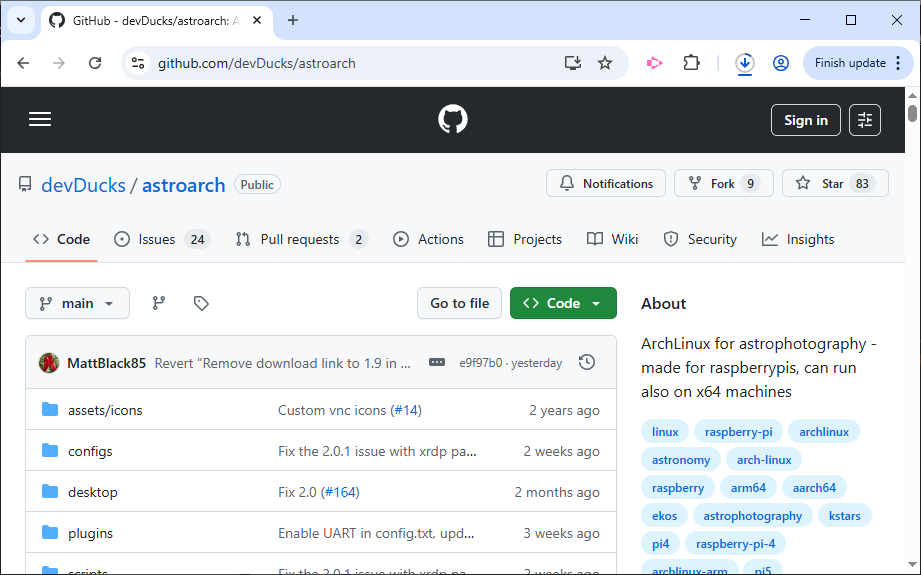Image resolution: width=921 pixels, height=575 pixels.
Task: Open the Actions tab
Action: (x=428, y=239)
